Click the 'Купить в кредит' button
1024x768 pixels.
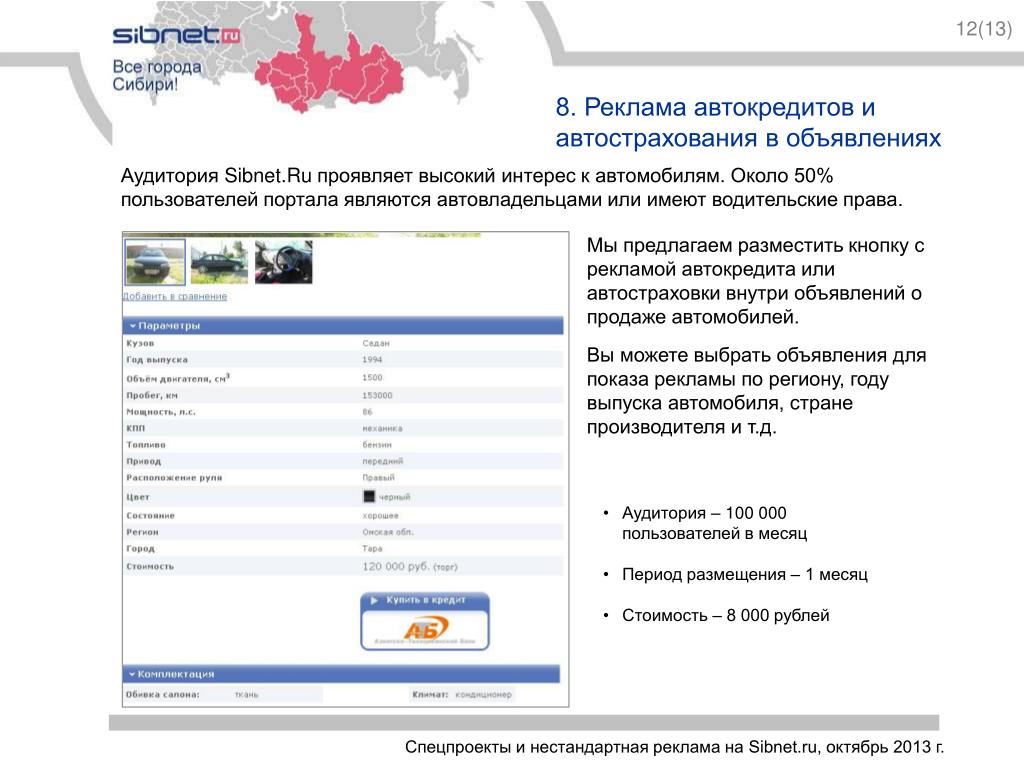coord(425,600)
